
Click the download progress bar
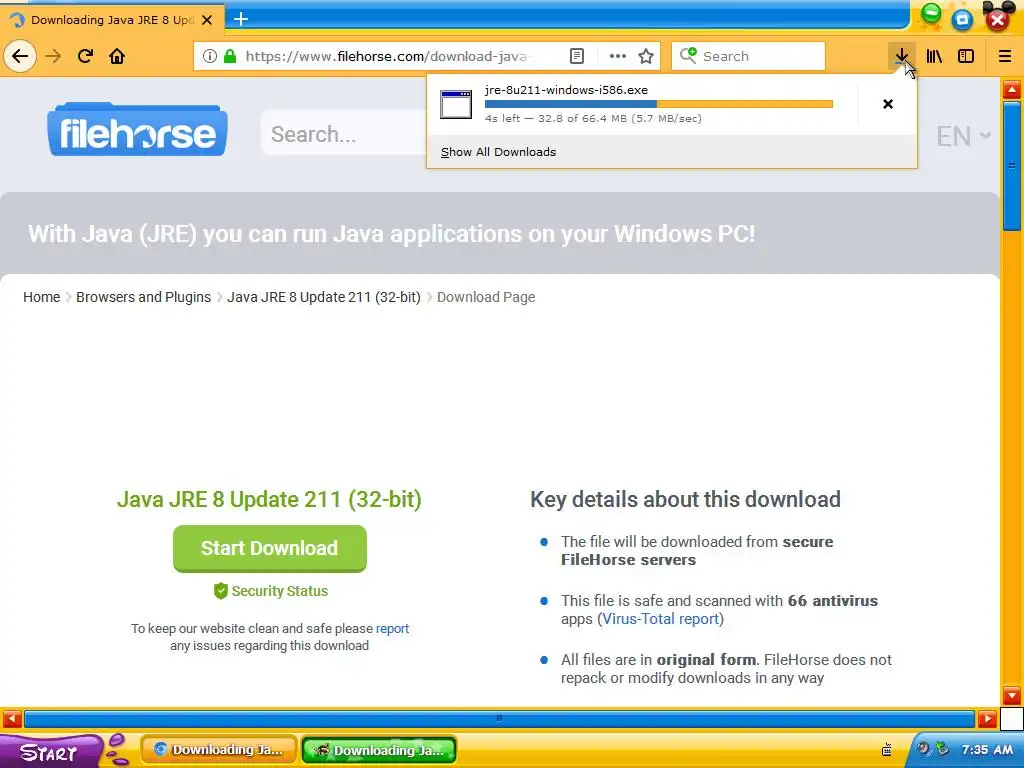tap(658, 104)
